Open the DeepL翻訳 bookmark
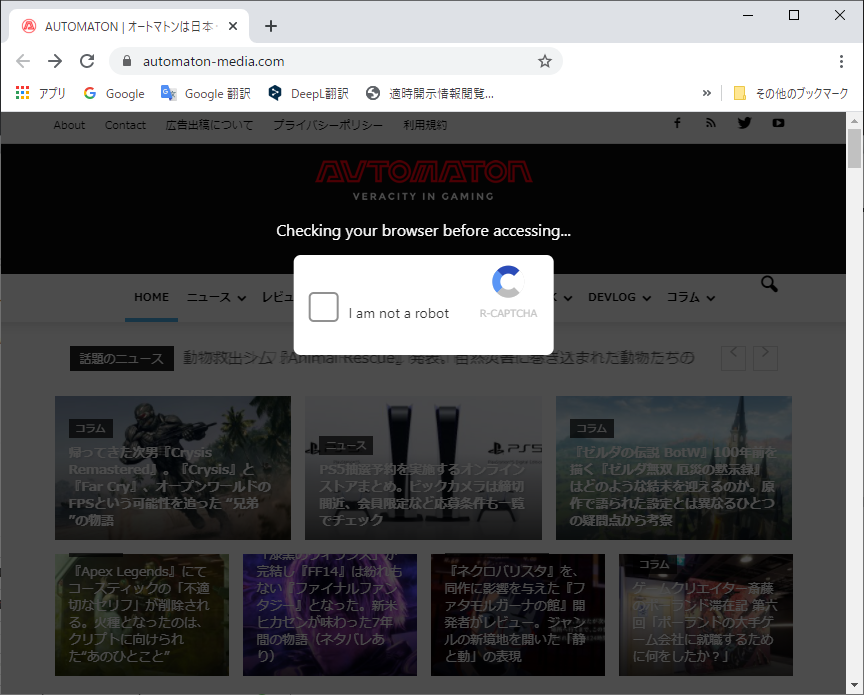Viewport: 864px width, 695px height. tap(308, 93)
